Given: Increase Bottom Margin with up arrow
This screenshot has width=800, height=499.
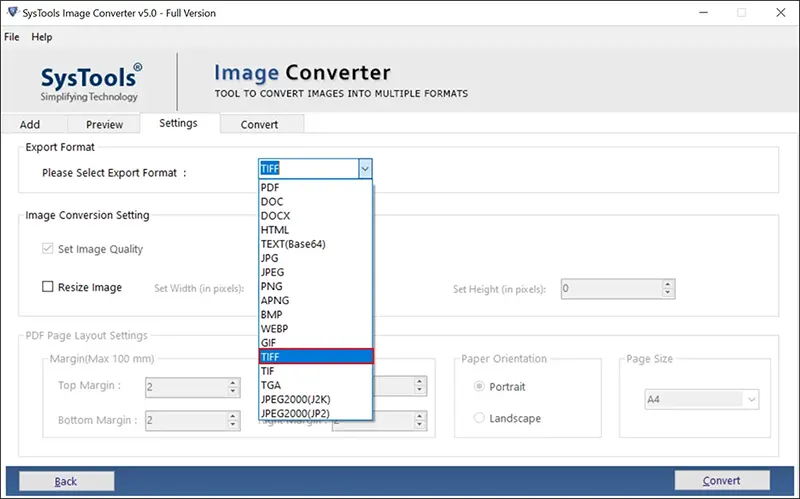Looking at the screenshot, I should point(233,416).
